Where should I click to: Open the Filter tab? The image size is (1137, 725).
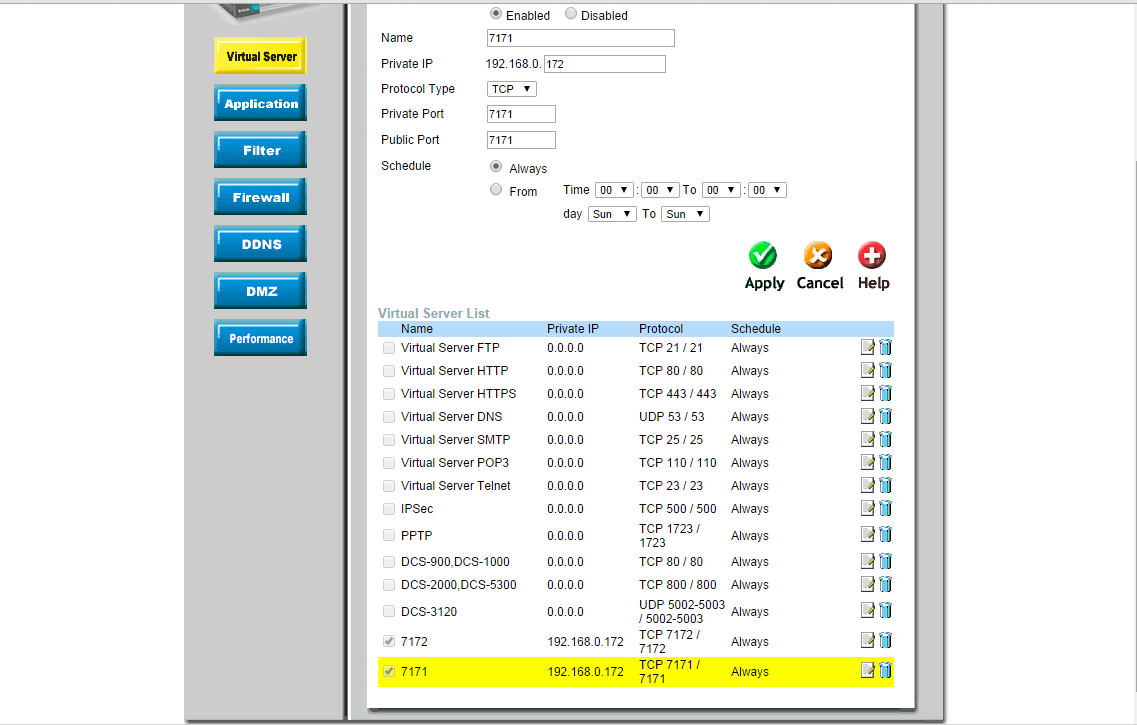coord(260,150)
